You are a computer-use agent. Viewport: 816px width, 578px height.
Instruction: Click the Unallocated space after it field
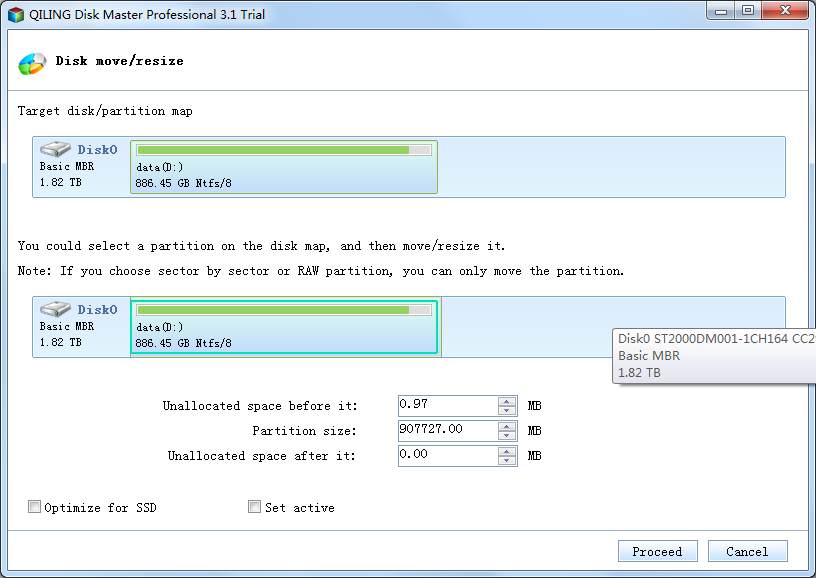(446, 456)
